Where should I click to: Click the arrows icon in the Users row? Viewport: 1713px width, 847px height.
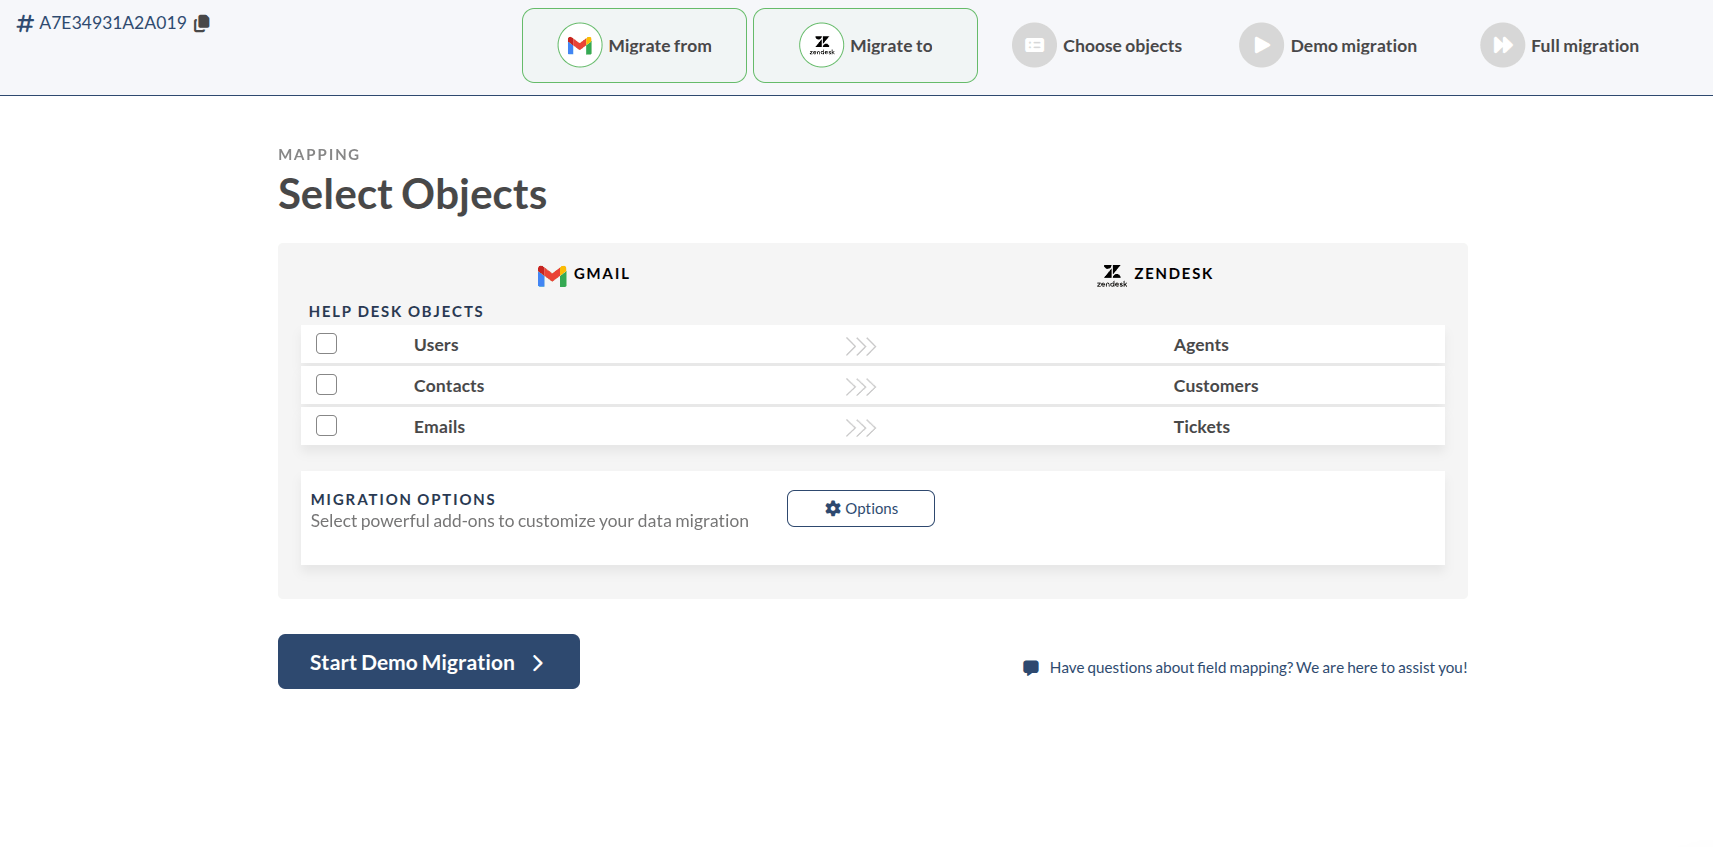pos(861,346)
